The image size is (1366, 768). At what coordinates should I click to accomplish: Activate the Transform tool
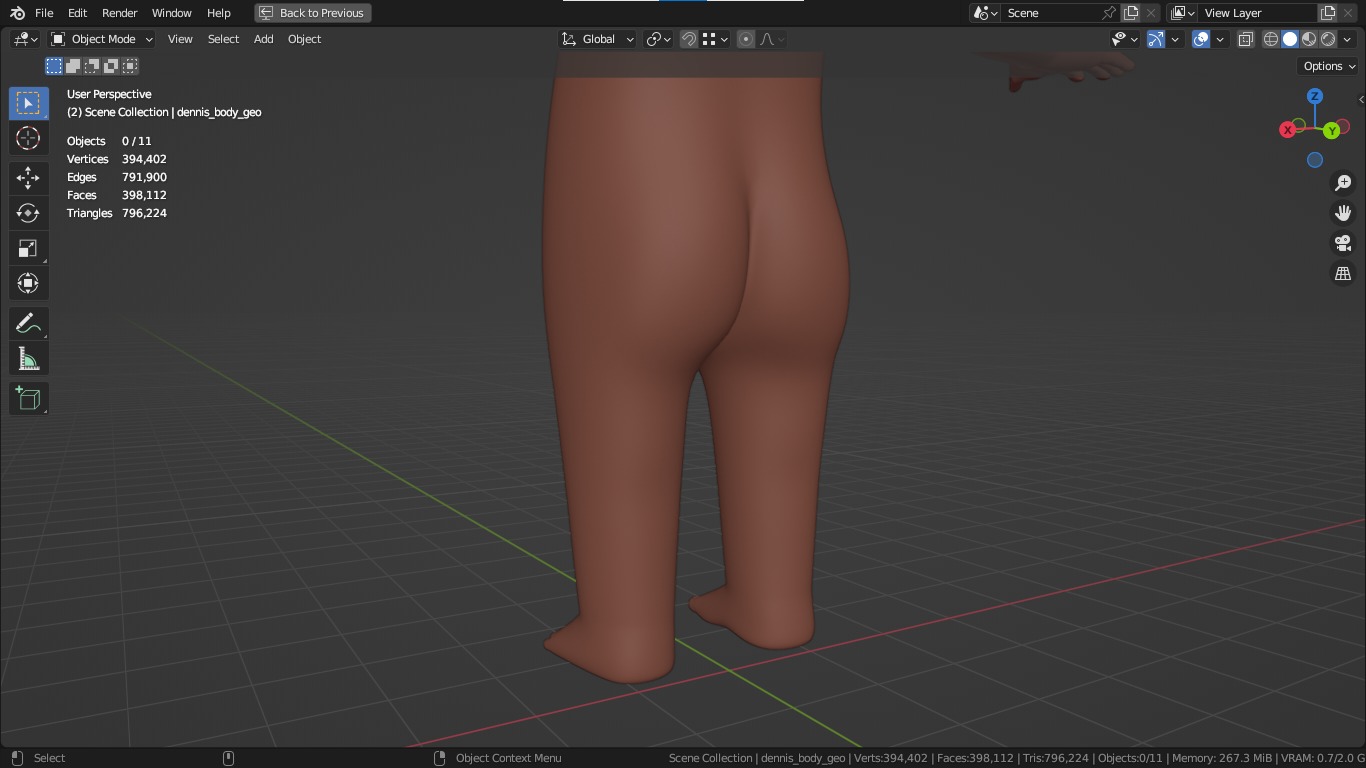[28, 283]
